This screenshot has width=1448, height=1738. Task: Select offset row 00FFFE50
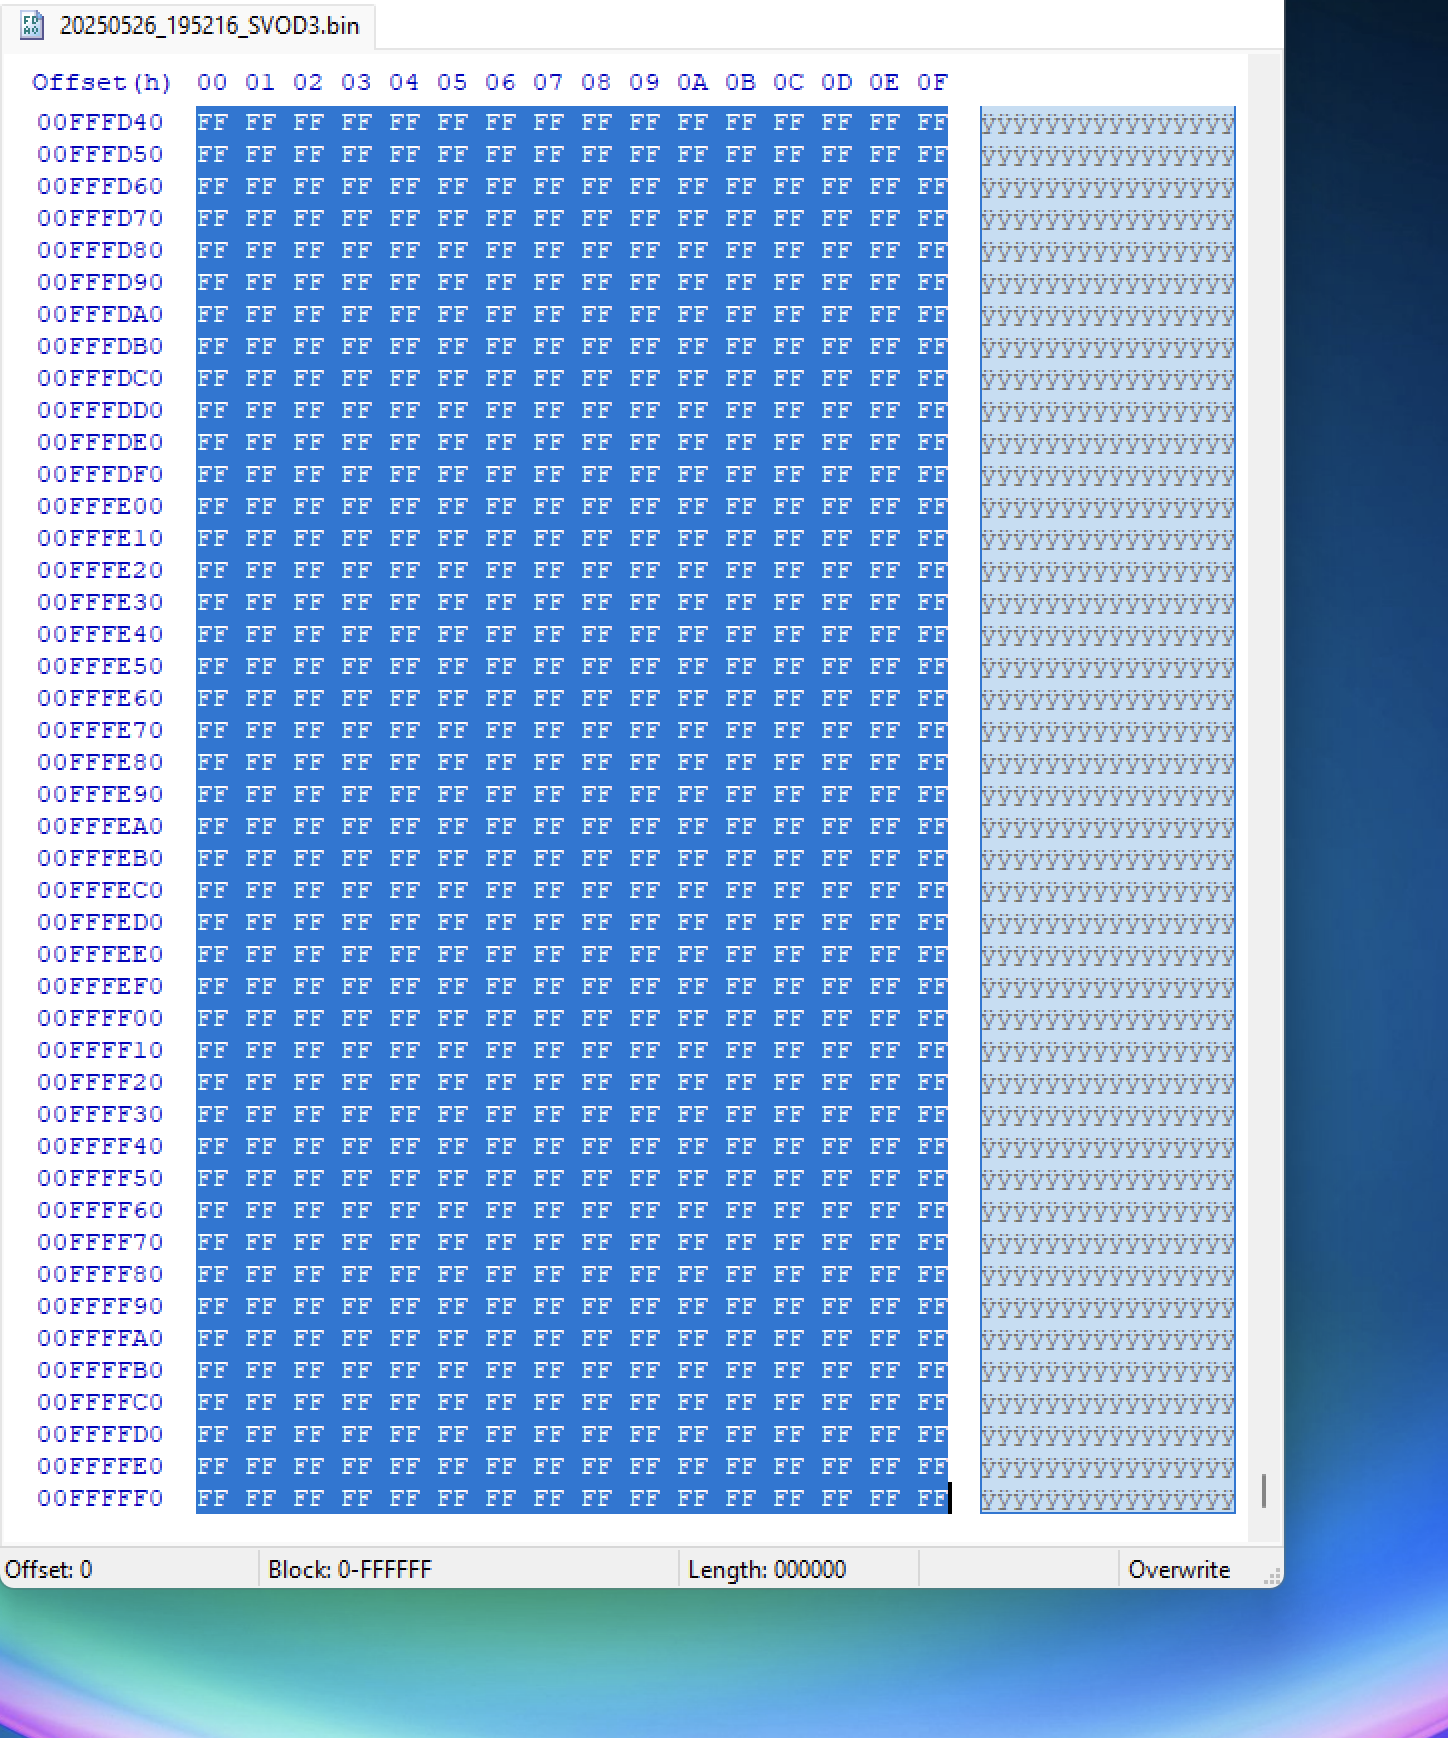(100, 666)
